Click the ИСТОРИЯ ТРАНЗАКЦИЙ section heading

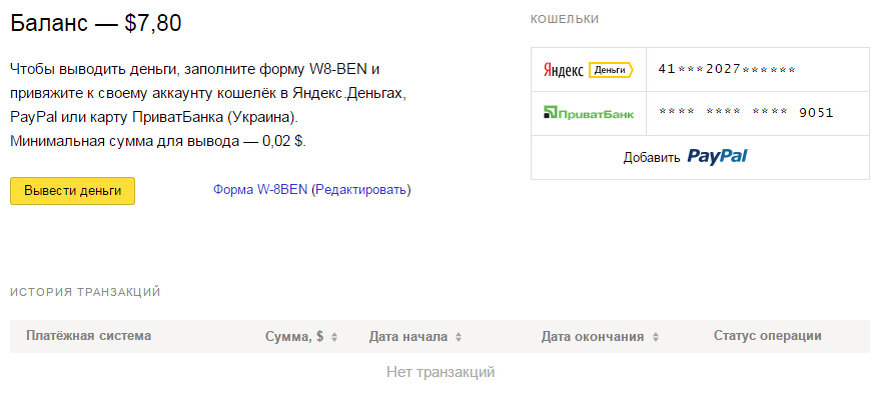(85, 292)
